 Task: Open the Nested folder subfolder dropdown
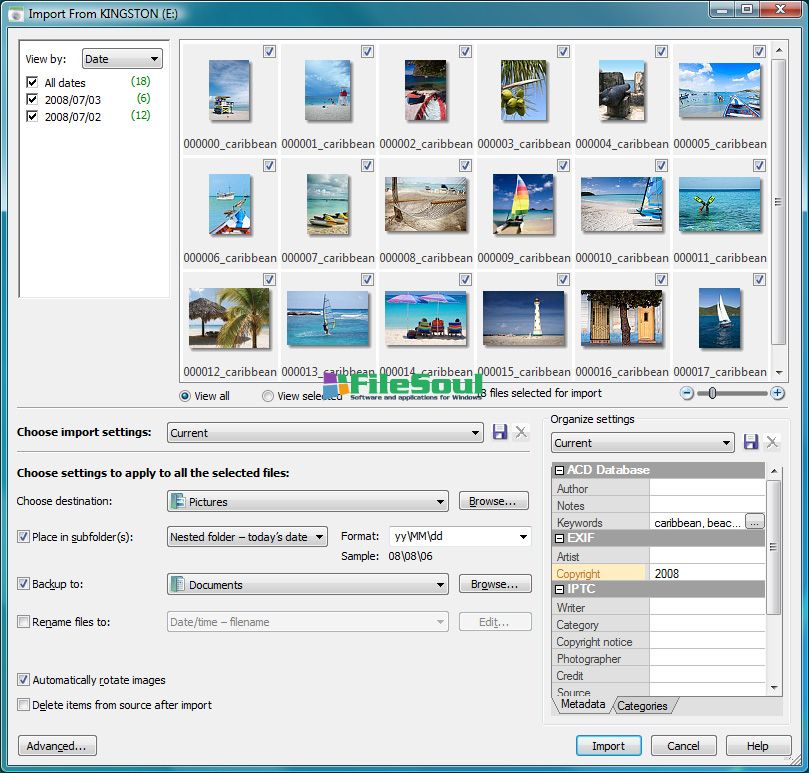click(x=248, y=537)
